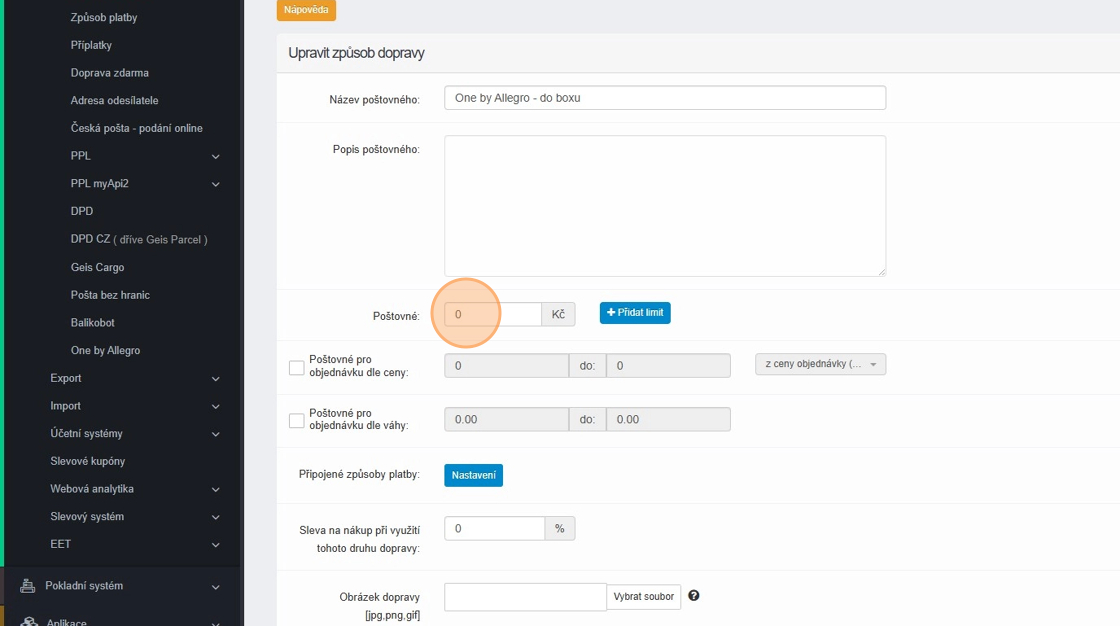Image resolution: width=1120 pixels, height=626 pixels.
Task: Enable Poštovné pro objednávku dle ceny checkbox
Action: click(296, 367)
